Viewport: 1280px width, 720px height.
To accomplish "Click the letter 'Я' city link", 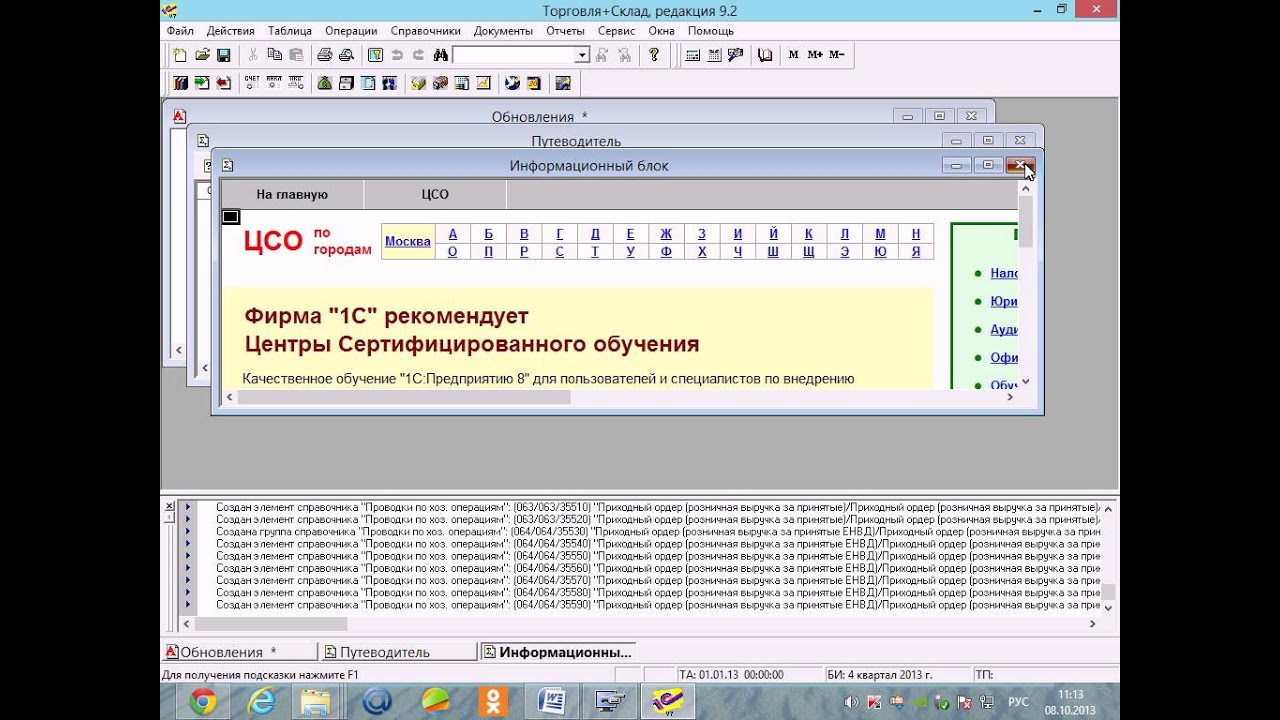I will point(915,251).
